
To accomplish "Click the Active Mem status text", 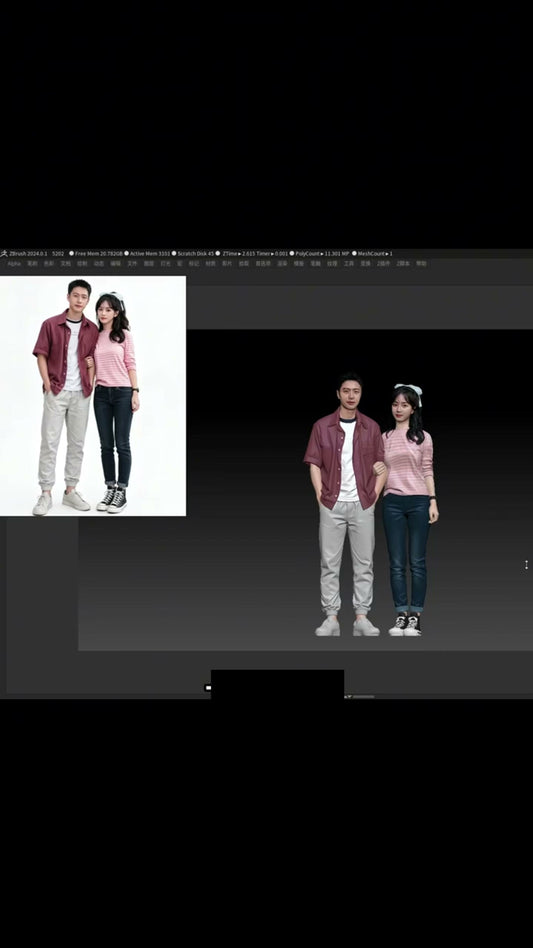I will pyautogui.click(x=150, y=253).
